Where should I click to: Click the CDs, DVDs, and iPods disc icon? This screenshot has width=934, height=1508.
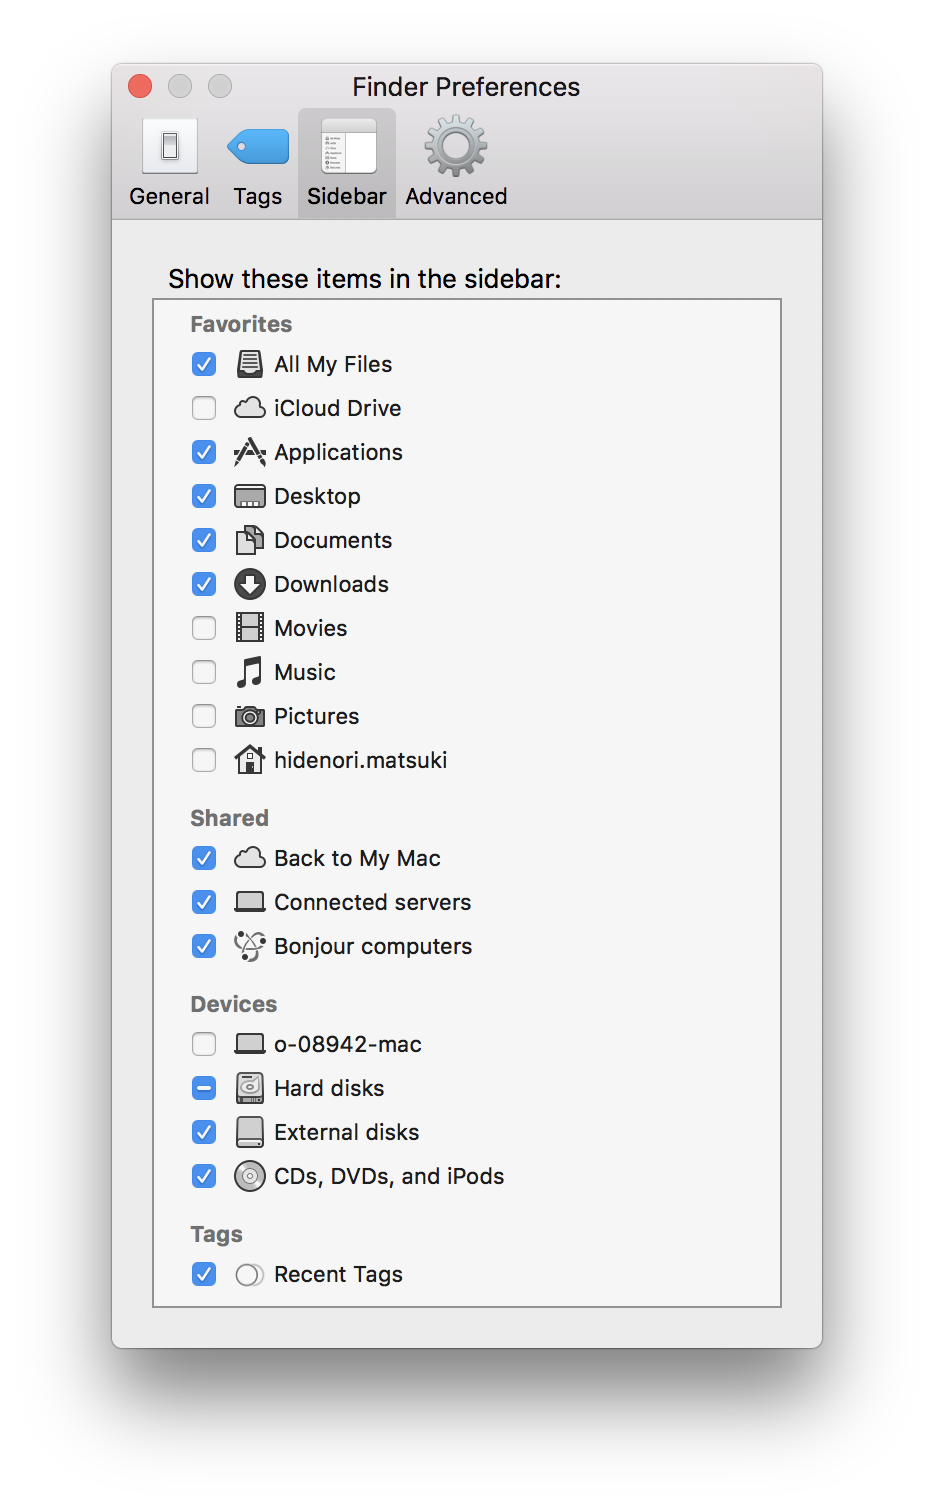pos(249,1176)
